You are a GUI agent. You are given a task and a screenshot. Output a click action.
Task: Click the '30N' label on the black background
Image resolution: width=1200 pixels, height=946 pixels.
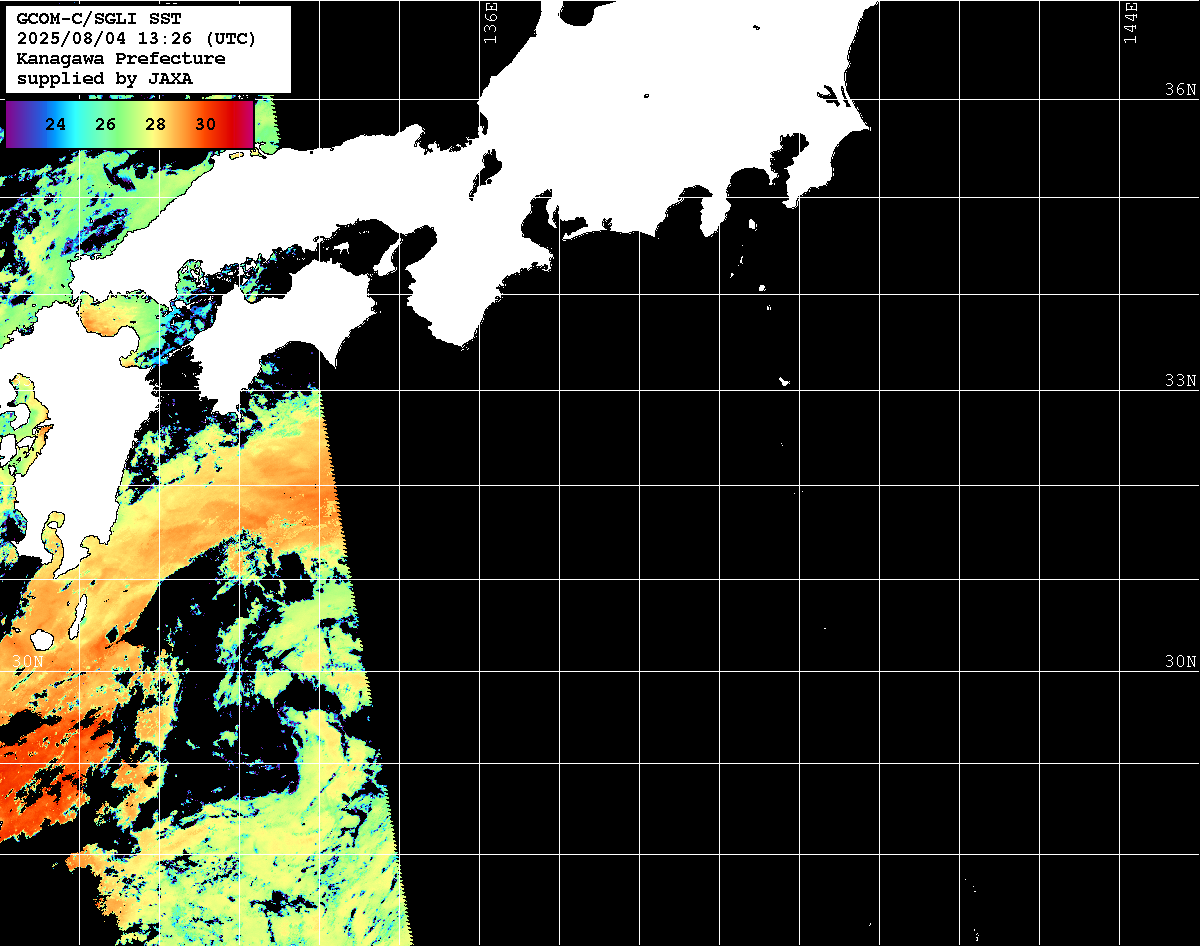pos(1180,662)
